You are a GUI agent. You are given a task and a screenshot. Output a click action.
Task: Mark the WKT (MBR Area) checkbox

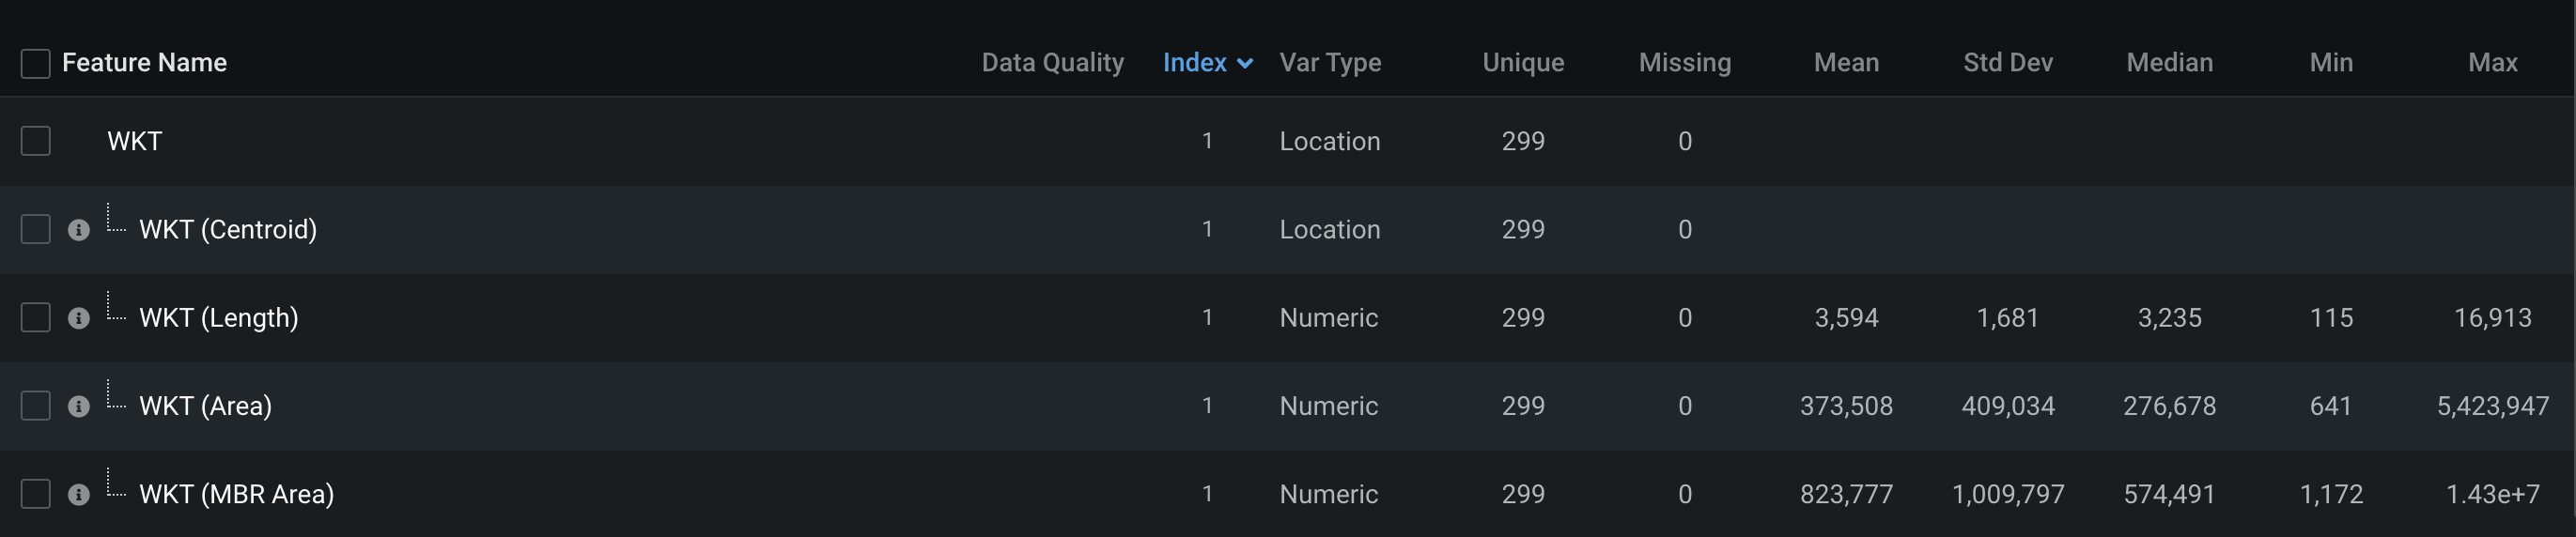point(36,493)
